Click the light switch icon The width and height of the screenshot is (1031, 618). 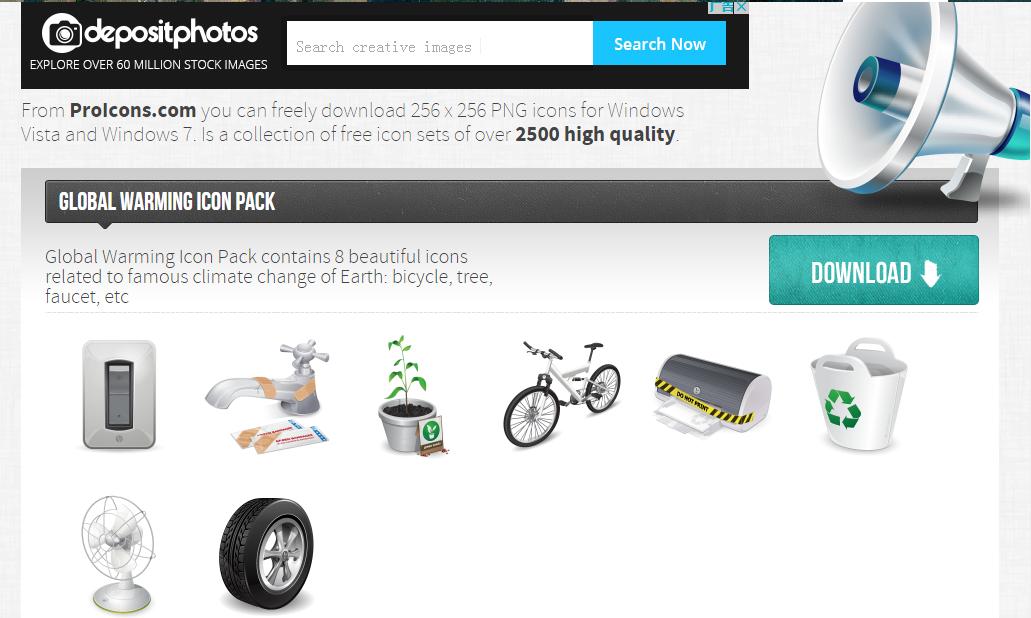[x=119, y=394]
